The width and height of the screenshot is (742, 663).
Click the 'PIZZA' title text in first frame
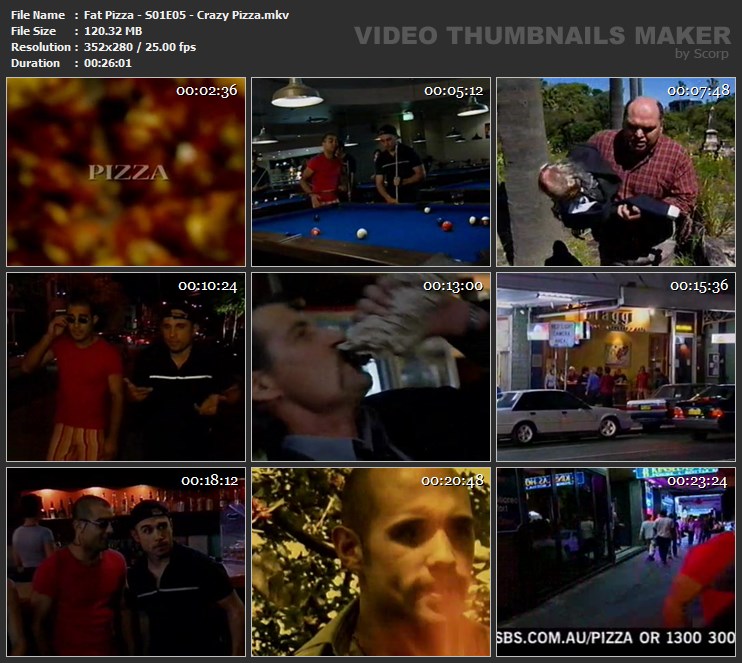click(x=128, y=173)
